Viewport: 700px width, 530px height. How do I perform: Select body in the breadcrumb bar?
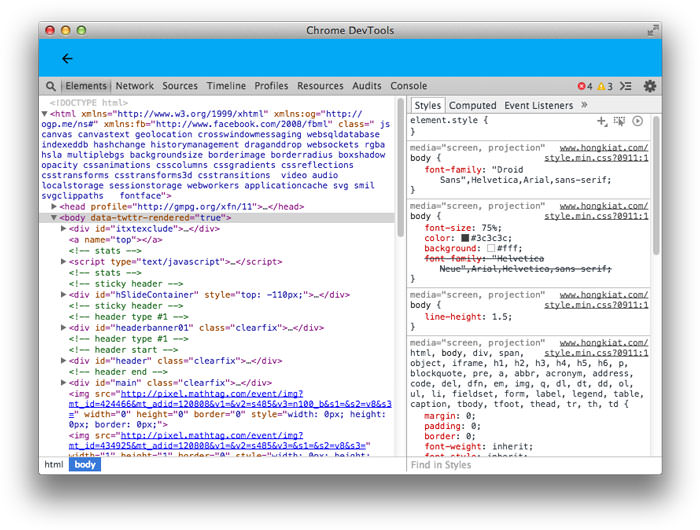[85, 465]
